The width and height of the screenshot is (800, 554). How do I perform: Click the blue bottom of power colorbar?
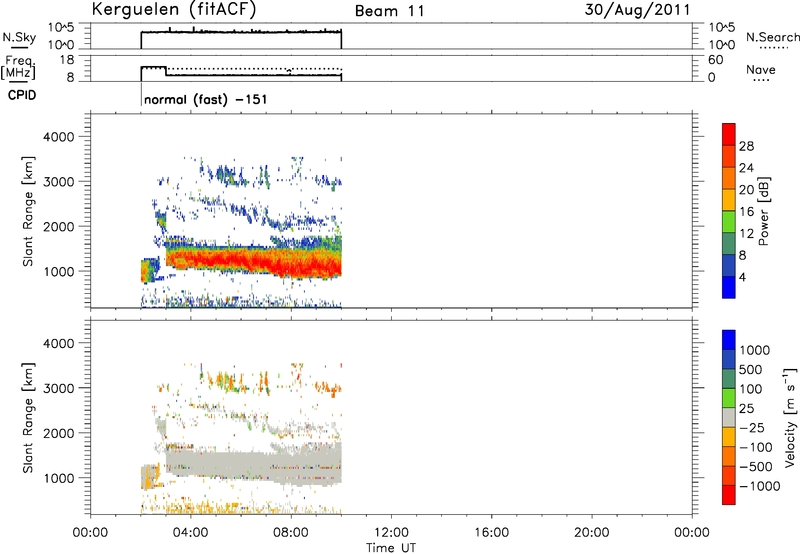coord(729,287)
